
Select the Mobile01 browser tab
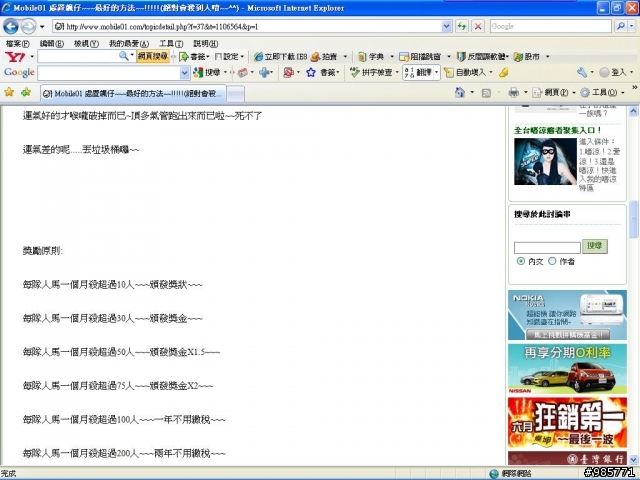coord(133,93)
